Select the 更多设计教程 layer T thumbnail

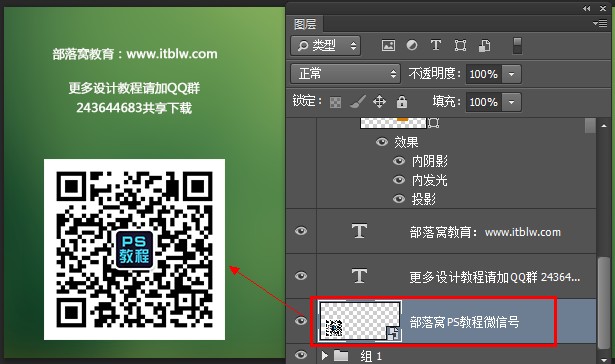[359, 276]
